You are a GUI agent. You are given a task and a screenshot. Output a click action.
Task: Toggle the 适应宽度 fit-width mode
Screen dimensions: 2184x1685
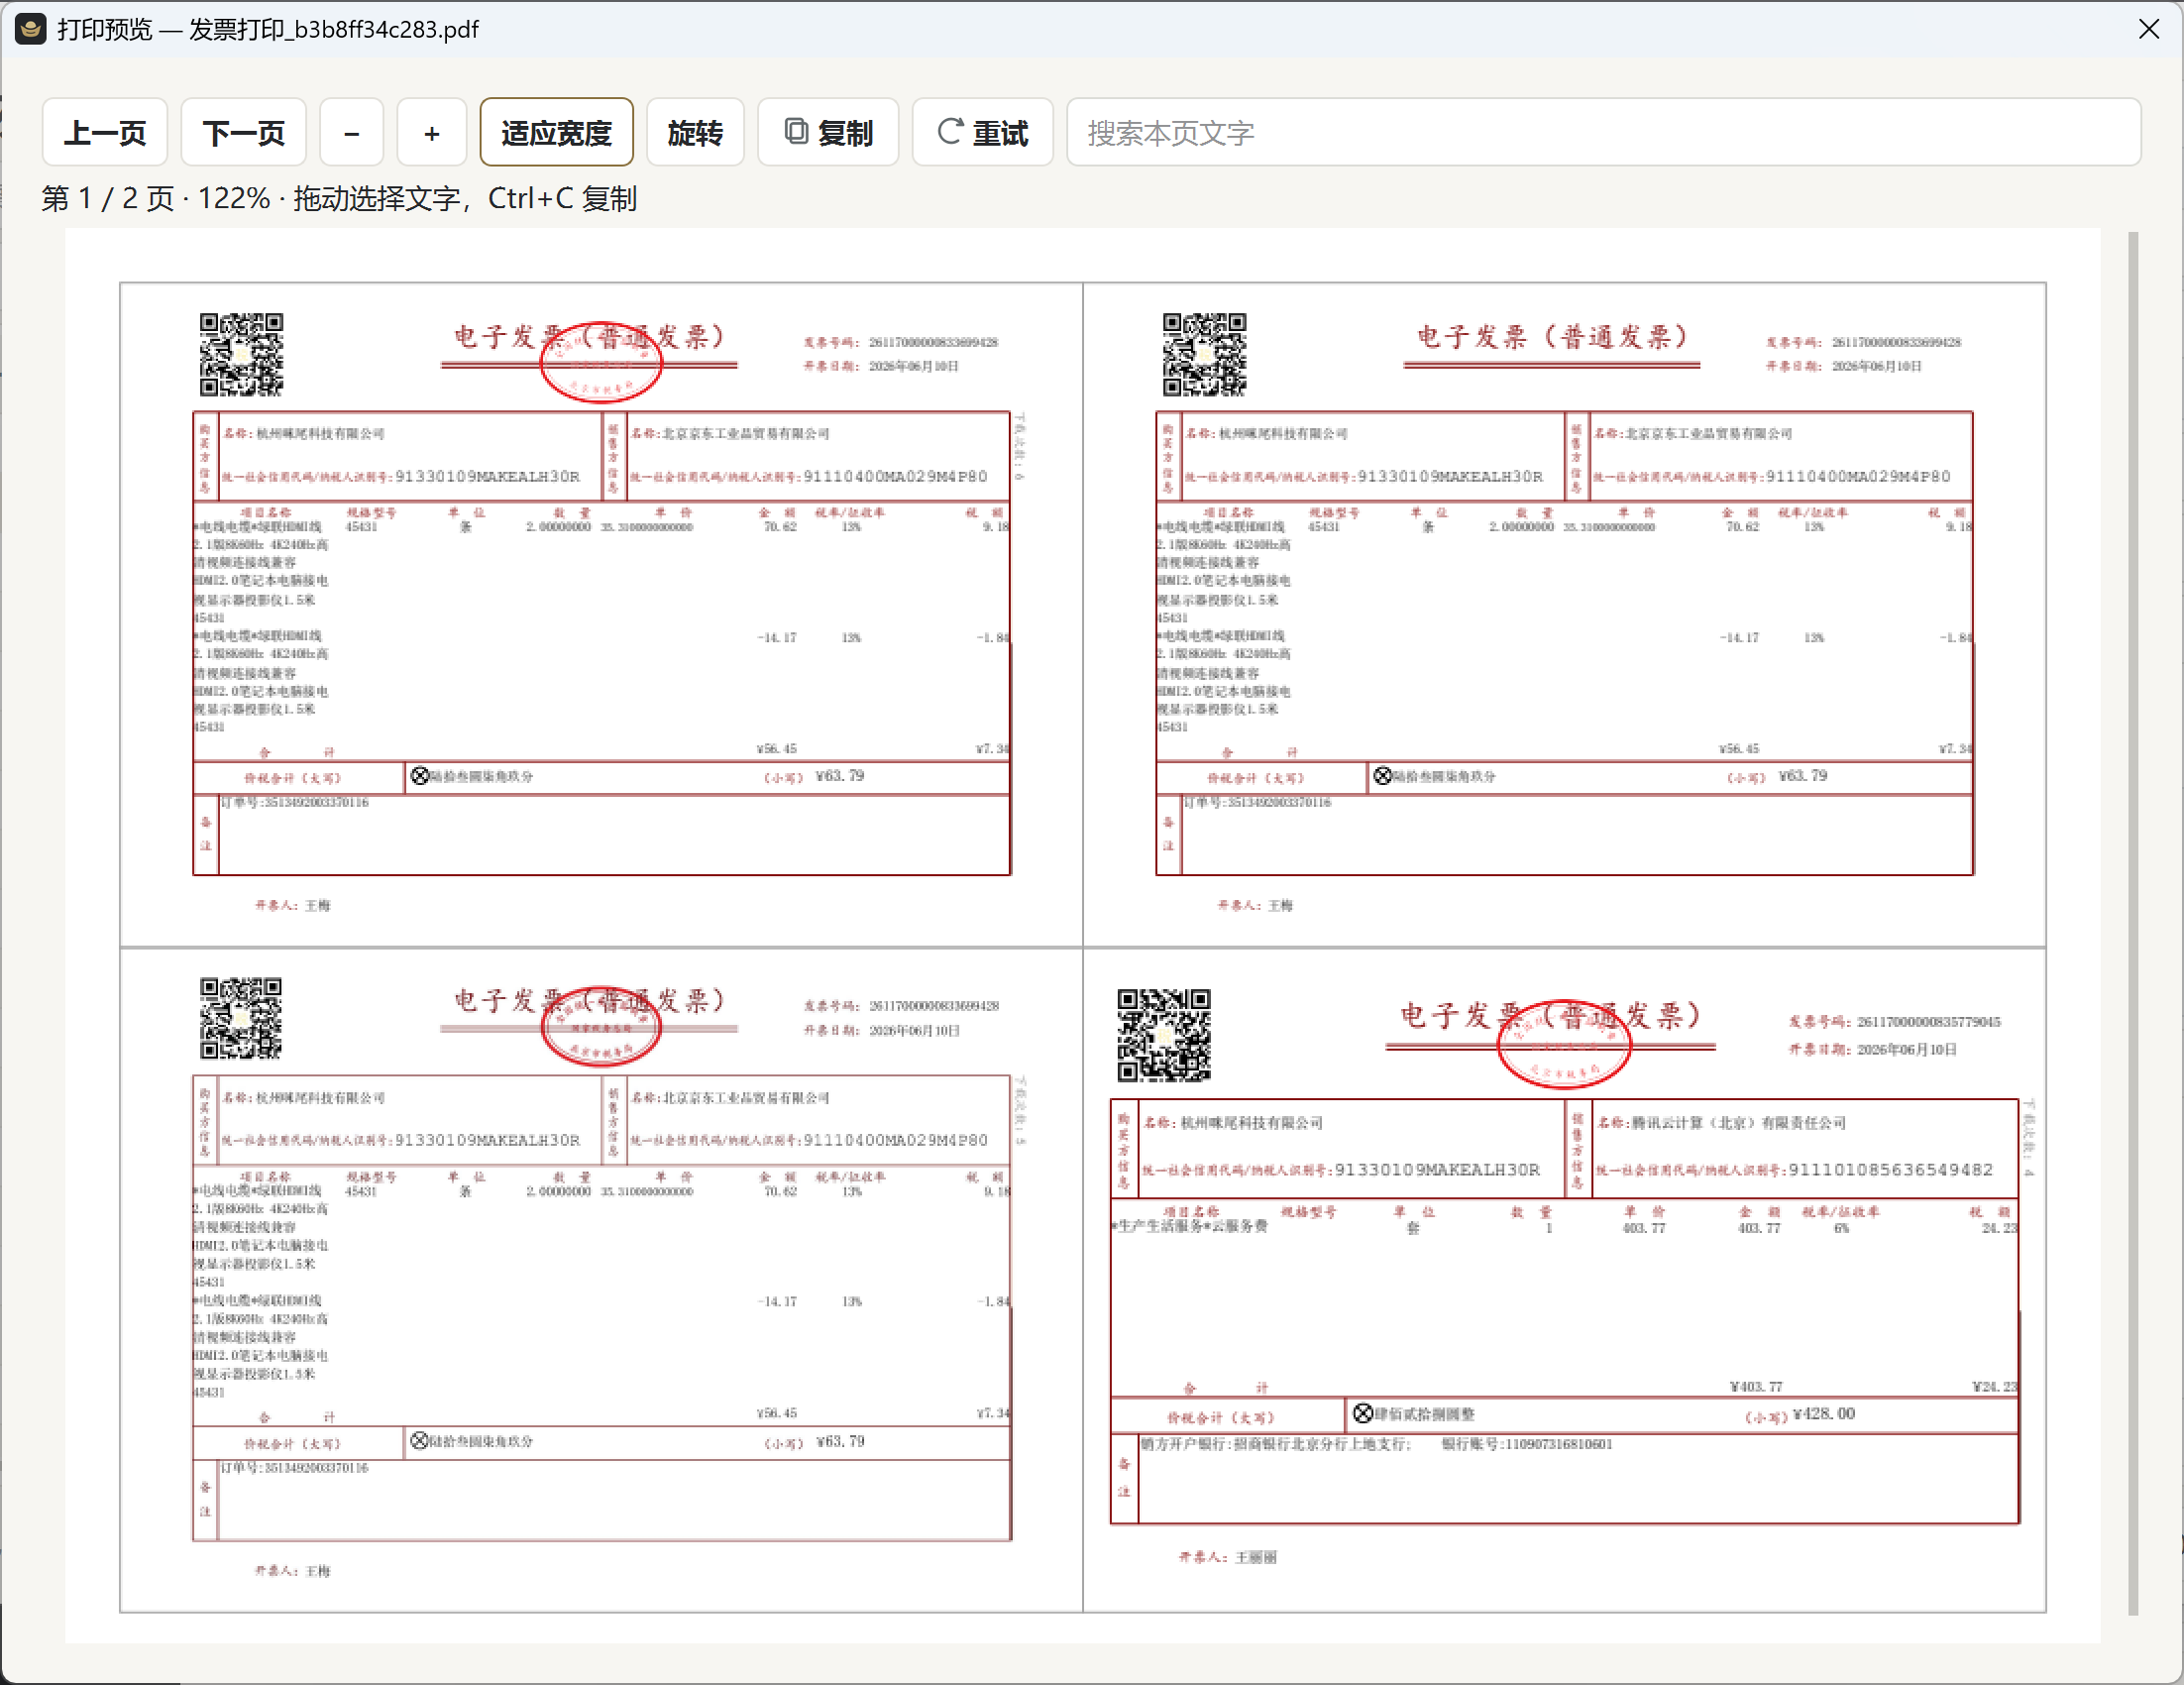coord(556,132)
